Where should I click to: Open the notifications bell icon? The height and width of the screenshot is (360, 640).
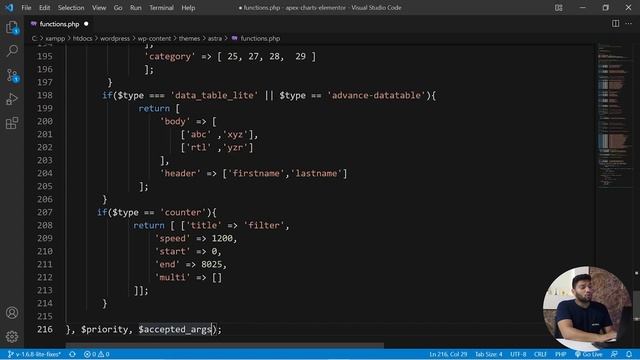pos(629,354)
